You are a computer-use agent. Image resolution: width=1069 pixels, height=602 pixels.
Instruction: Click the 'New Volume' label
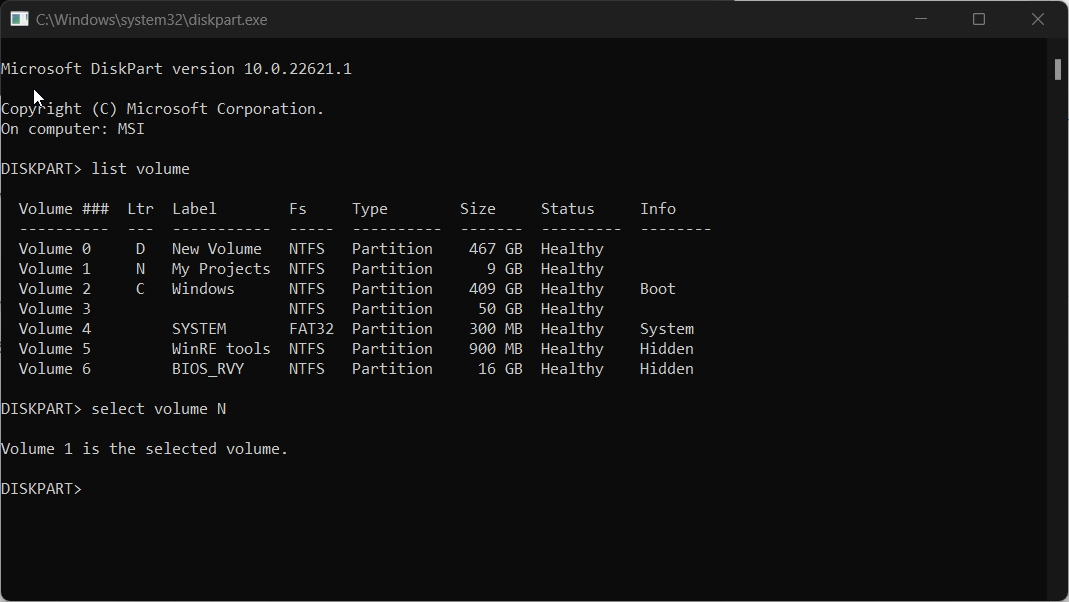[x=217, y=249]
